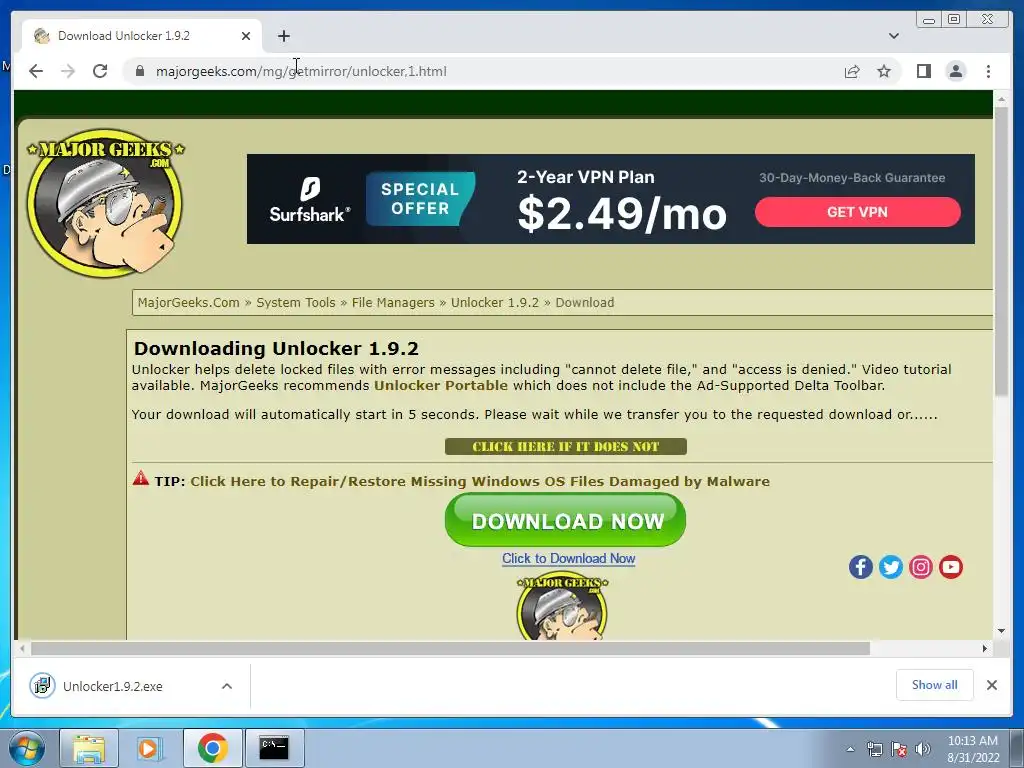The image size is (1024, 768).
Task: Click the page scroll down arrow
Action: [x=1001, y=632]
